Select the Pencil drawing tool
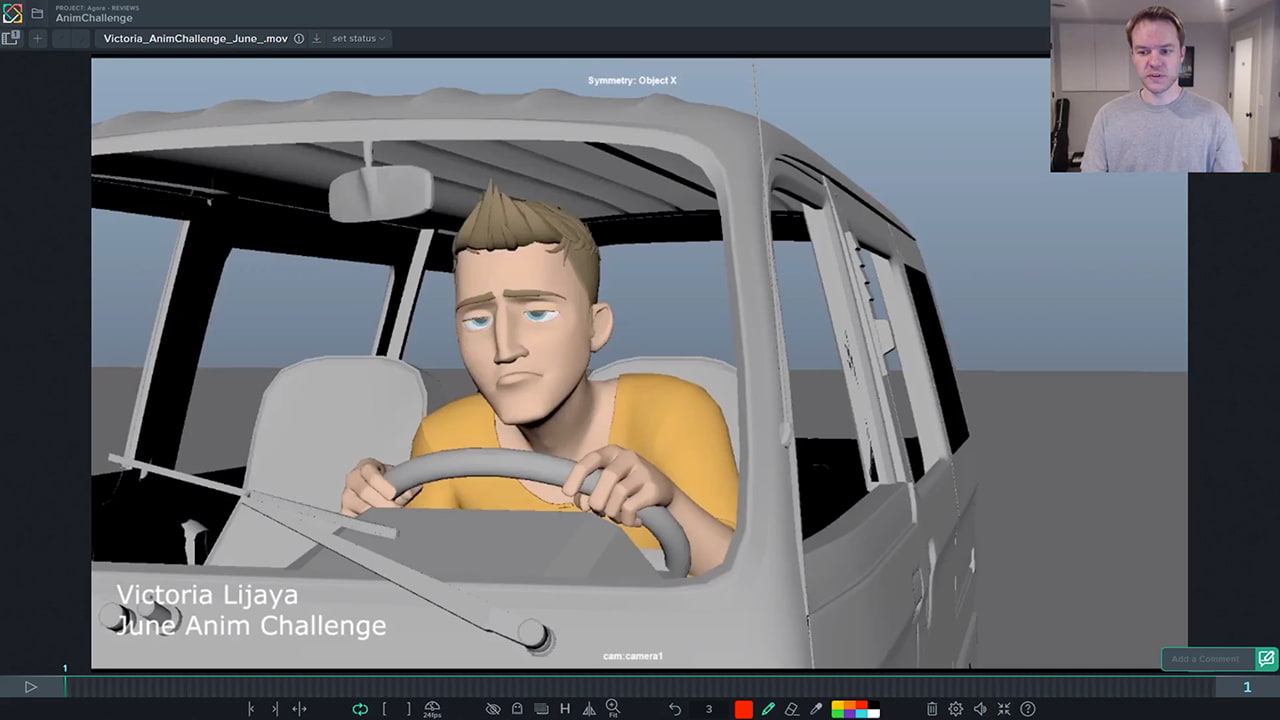 (768, 708)
